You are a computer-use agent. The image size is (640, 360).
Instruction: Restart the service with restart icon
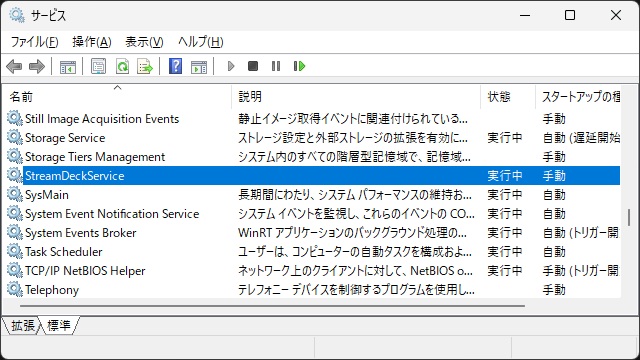[299, 66]
